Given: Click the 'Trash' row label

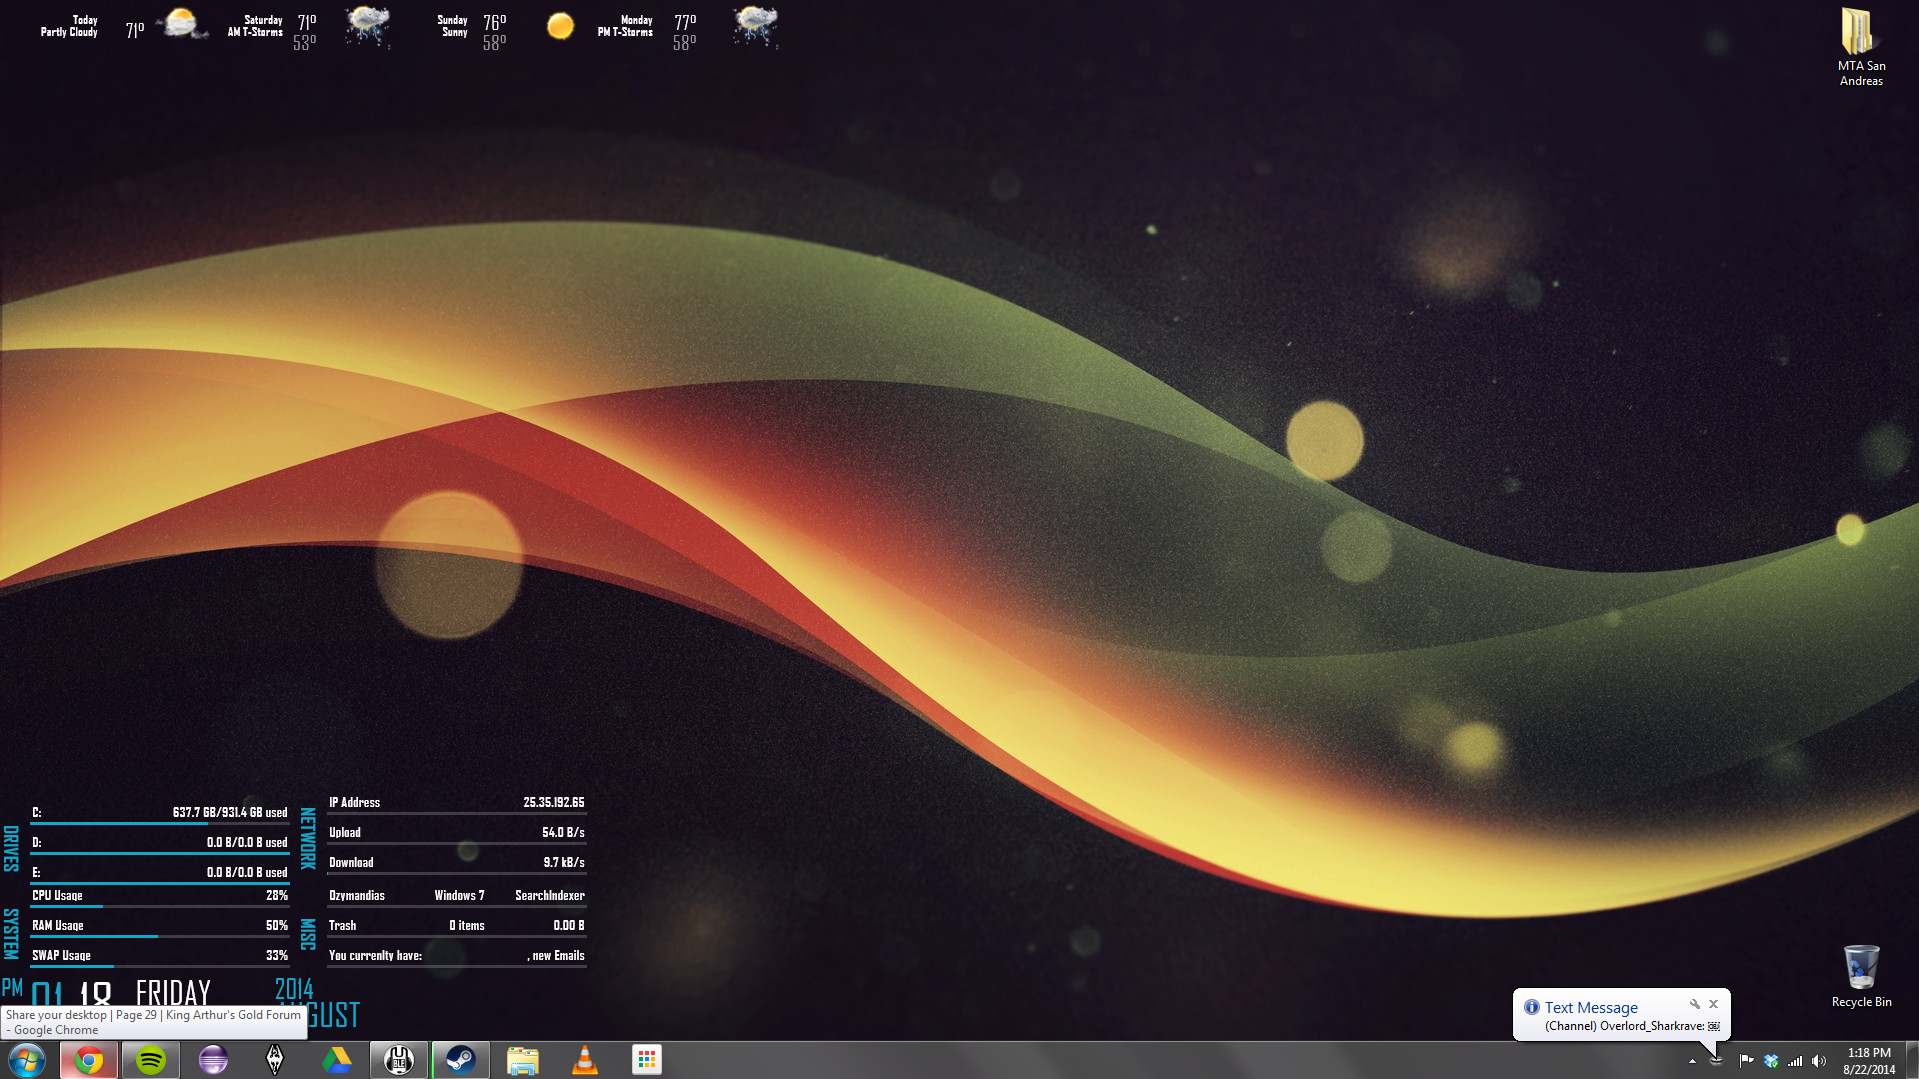Looking at the screenshot, I should (342, 925).
